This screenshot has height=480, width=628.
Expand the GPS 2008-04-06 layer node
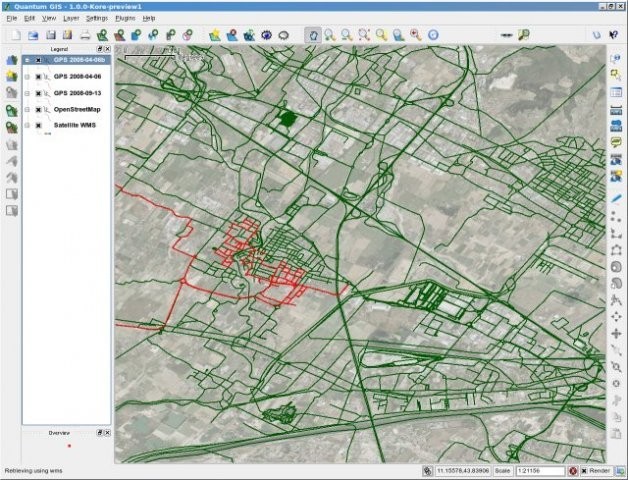(27, 77)
